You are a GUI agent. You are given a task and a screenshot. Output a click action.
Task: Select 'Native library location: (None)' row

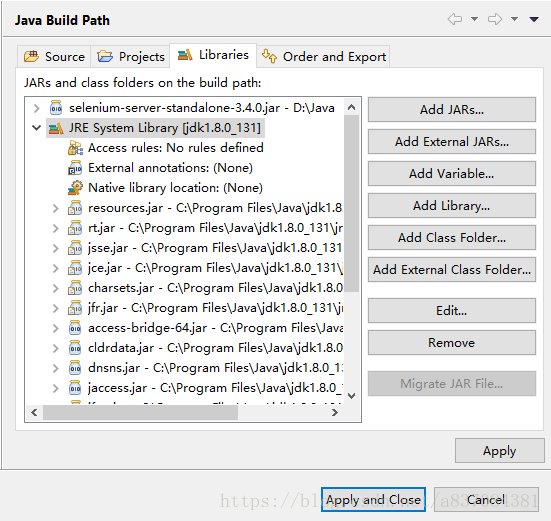tap(175, 188)
